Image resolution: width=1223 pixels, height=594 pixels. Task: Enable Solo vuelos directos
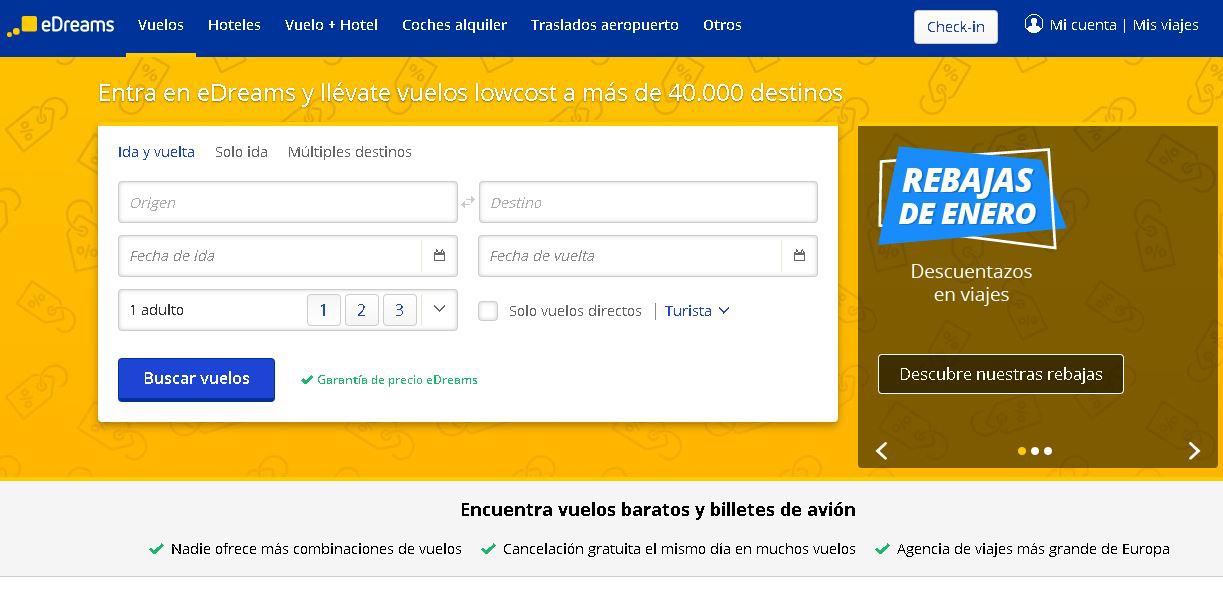coord(488,311)
